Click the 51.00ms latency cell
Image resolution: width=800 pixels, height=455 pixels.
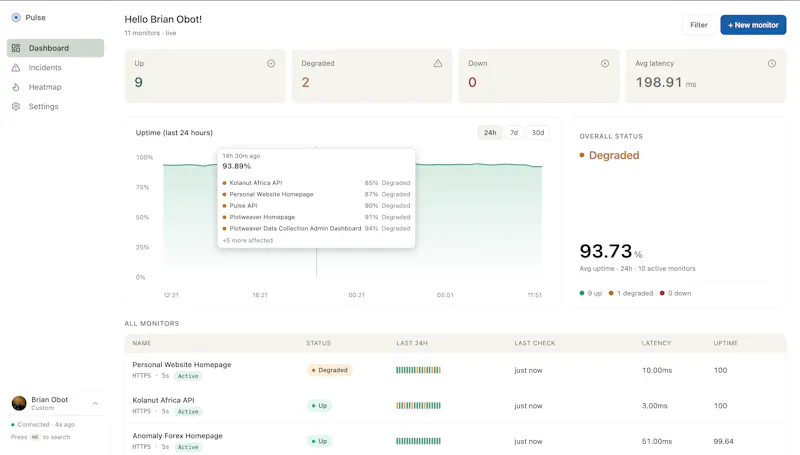tap(657, 441)
